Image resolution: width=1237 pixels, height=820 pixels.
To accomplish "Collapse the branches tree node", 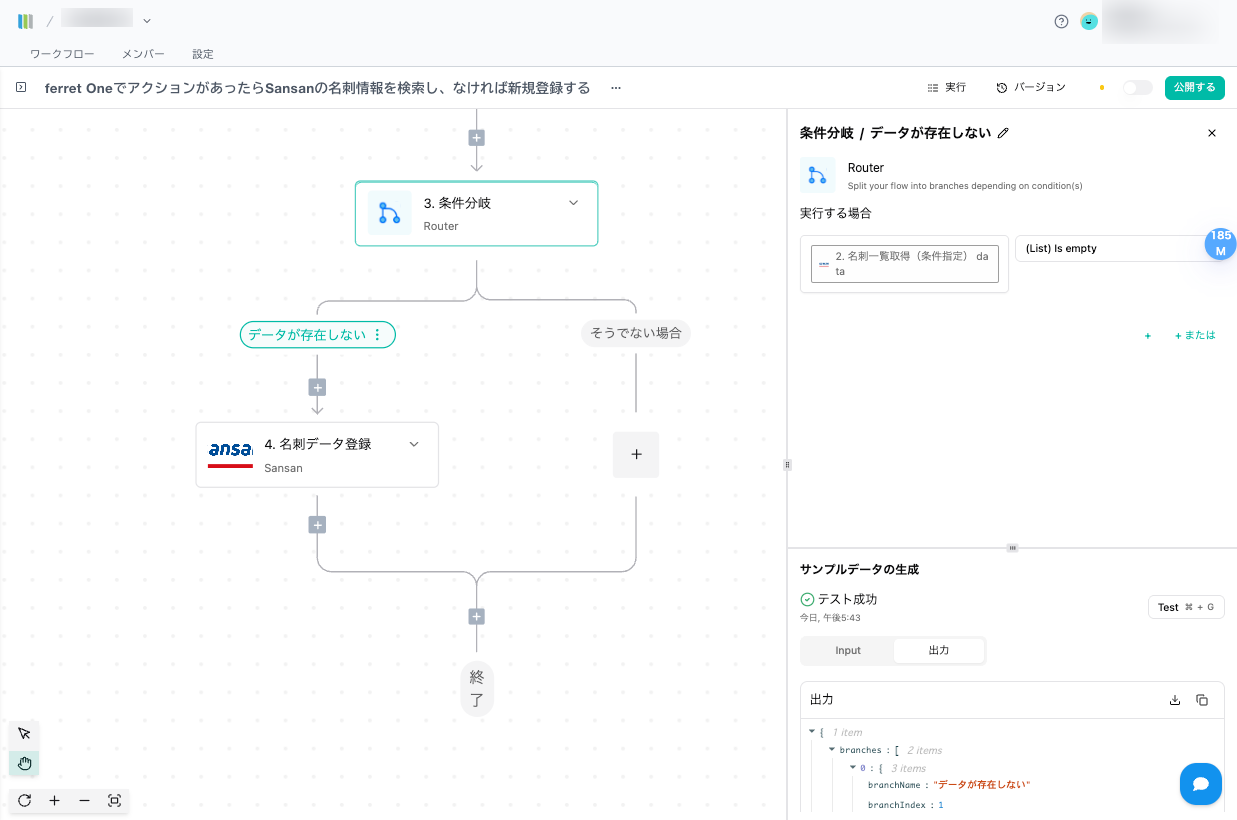I will [x=832, y=750].
